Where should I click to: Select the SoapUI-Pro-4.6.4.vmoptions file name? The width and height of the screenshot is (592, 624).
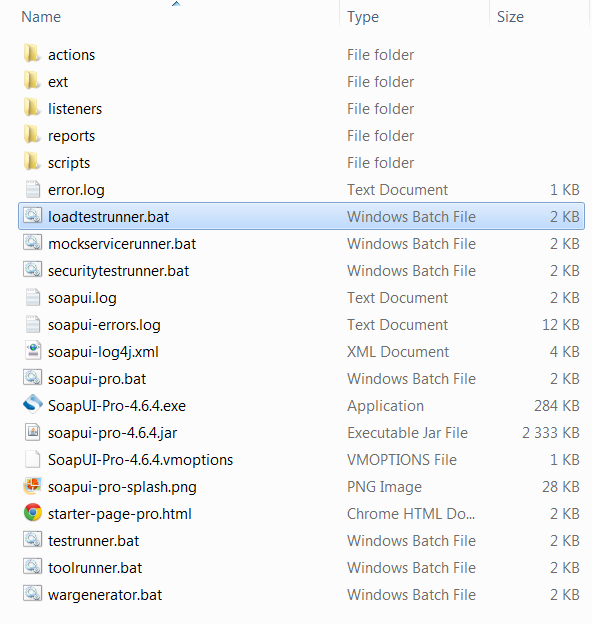pyautogui.click(x=140, y=460)
